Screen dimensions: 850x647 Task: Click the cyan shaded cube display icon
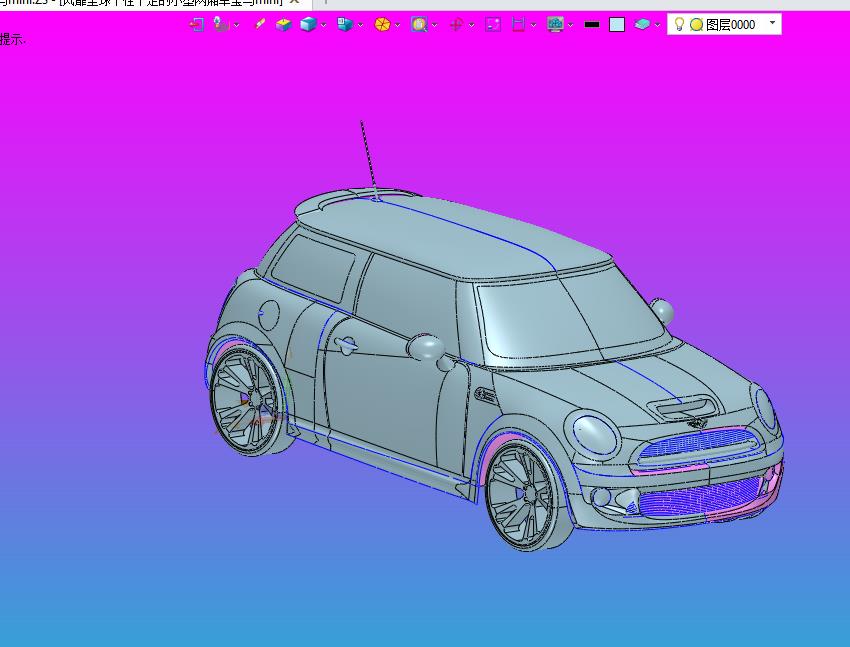coord(308,24)
